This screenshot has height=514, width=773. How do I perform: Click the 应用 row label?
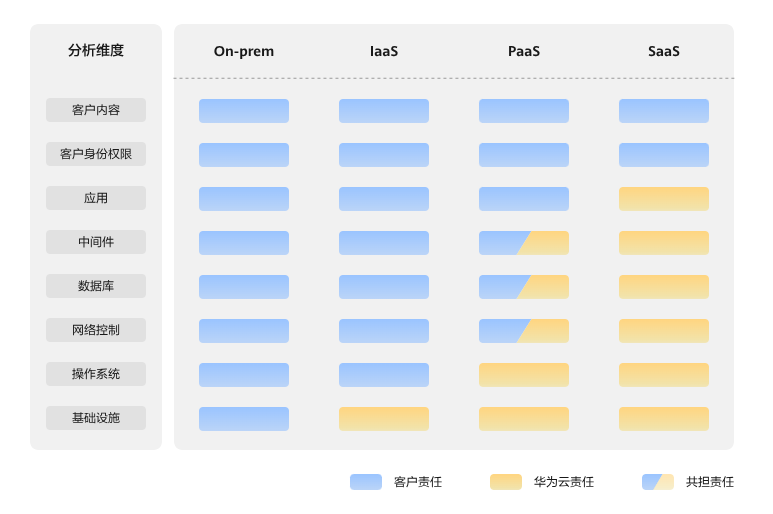96,198
